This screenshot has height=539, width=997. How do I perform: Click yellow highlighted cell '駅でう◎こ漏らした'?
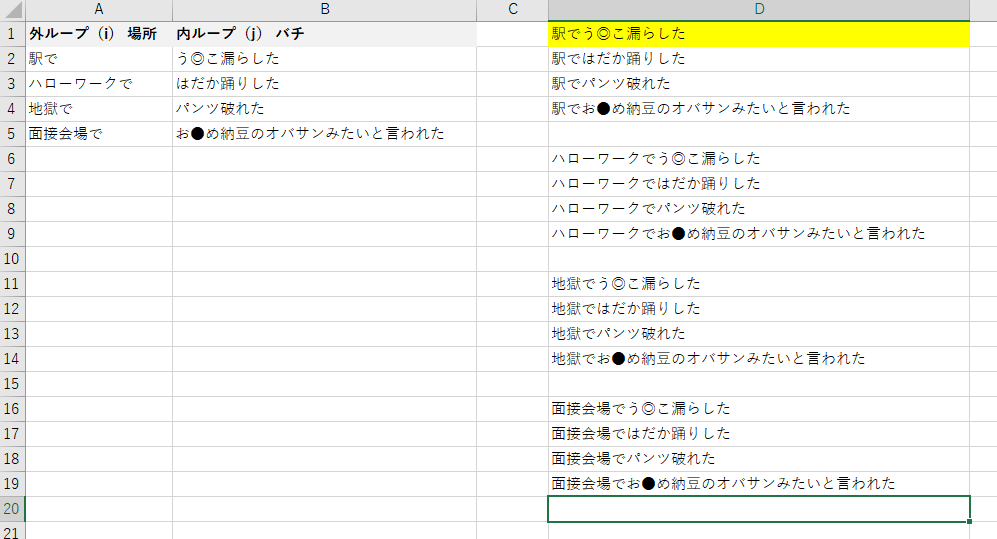759,34
